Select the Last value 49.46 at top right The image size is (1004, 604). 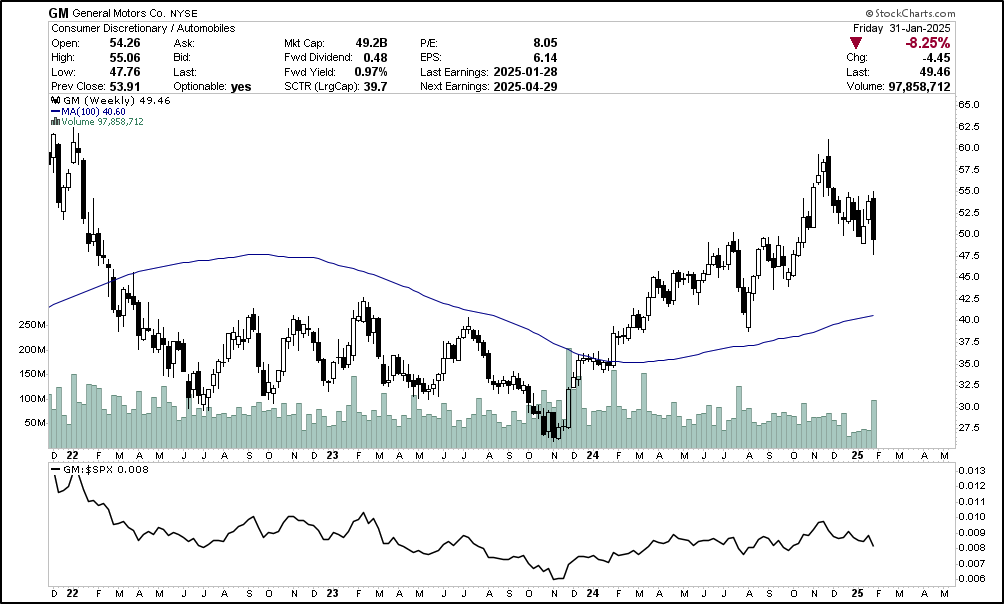click(936, 72)
